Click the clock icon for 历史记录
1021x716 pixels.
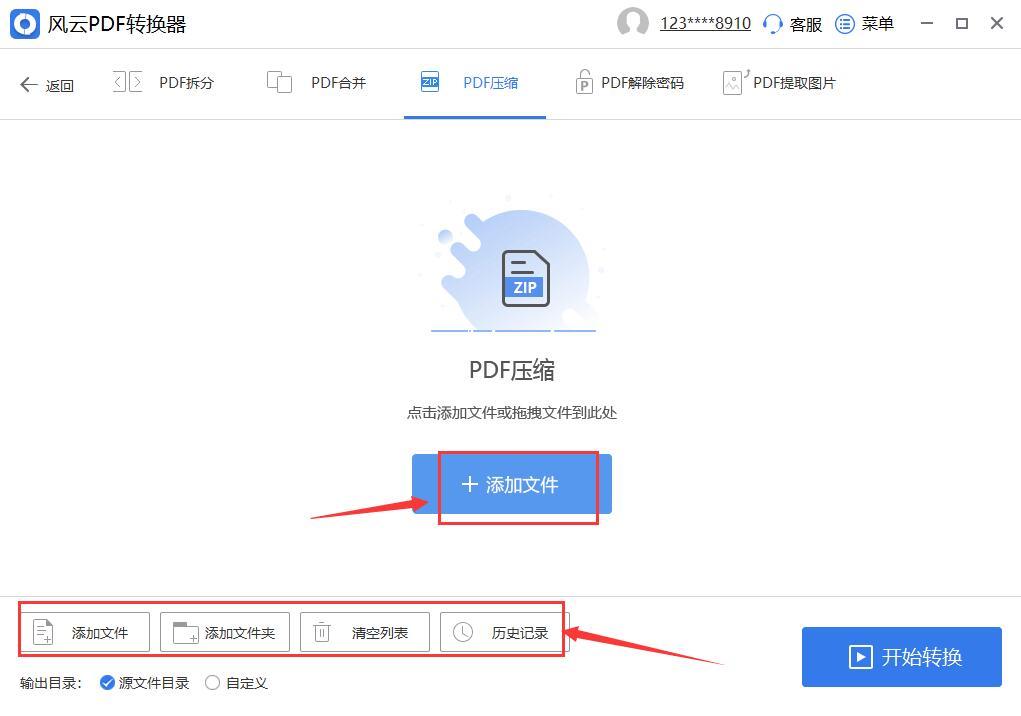462,632
